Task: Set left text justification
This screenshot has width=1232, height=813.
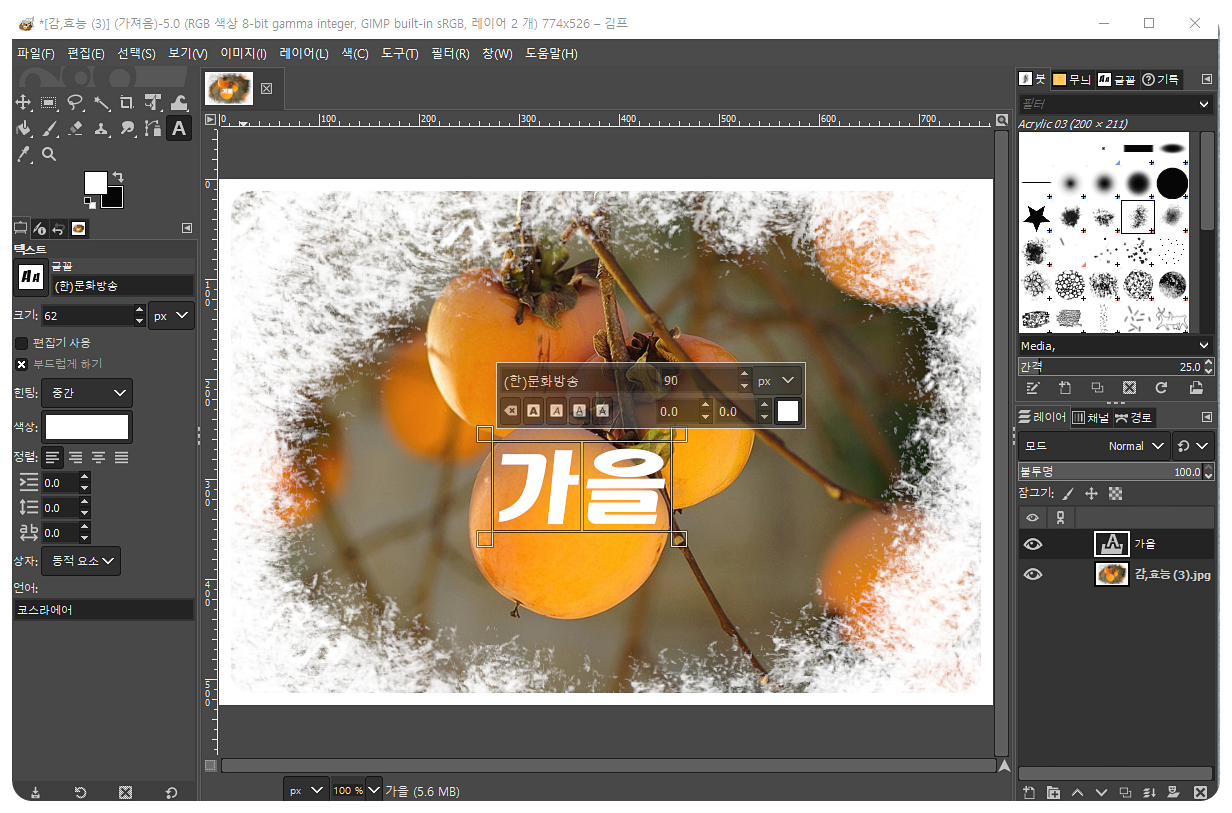Action: coord(53,457)
